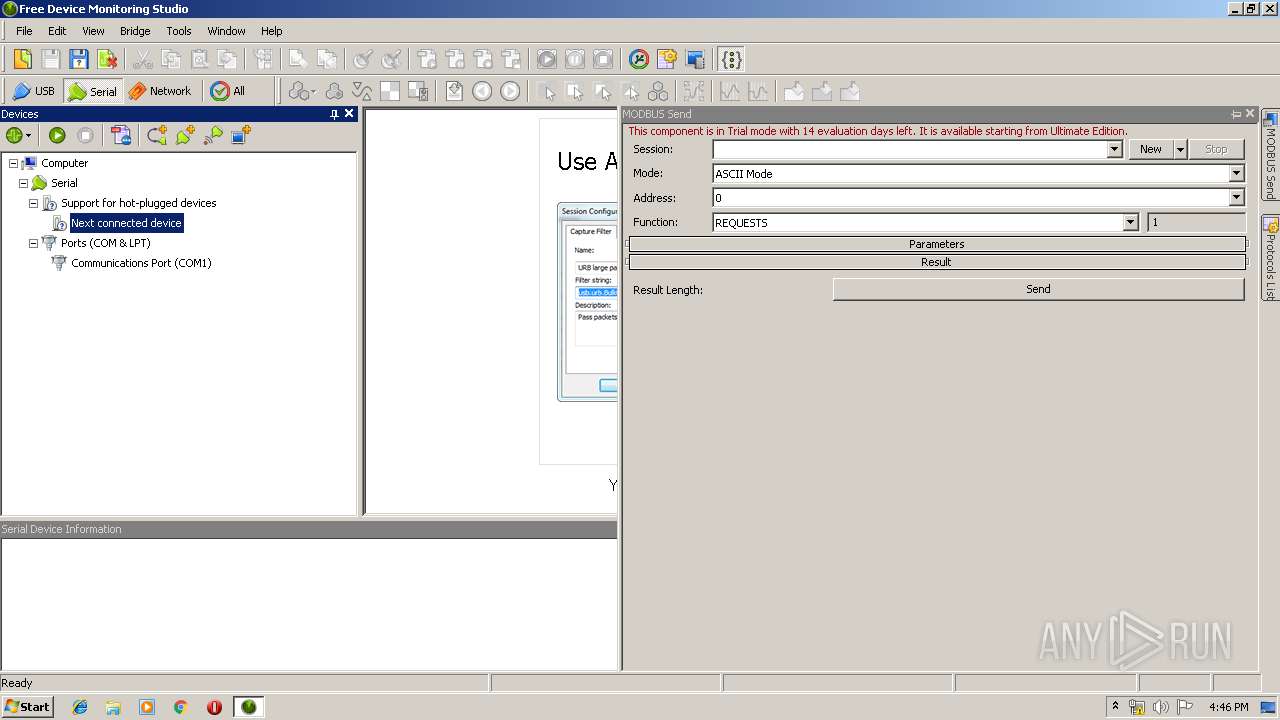Screen dimensions: 1280x720
Task: Pin the MODBUS Send panel
Action: click(1236, 114)
